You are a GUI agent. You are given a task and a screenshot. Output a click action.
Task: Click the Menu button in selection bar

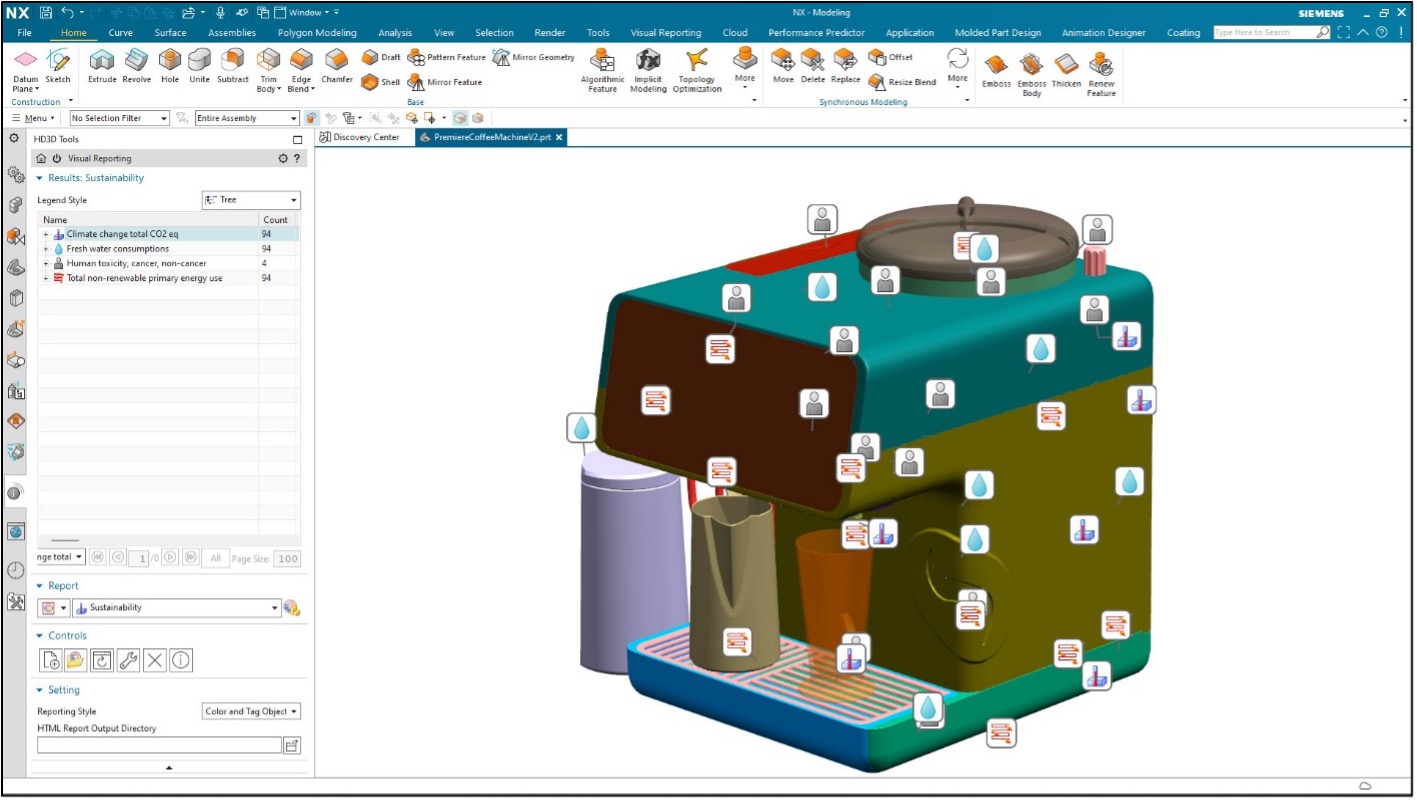pyautogui.click(x=34, y=118)
